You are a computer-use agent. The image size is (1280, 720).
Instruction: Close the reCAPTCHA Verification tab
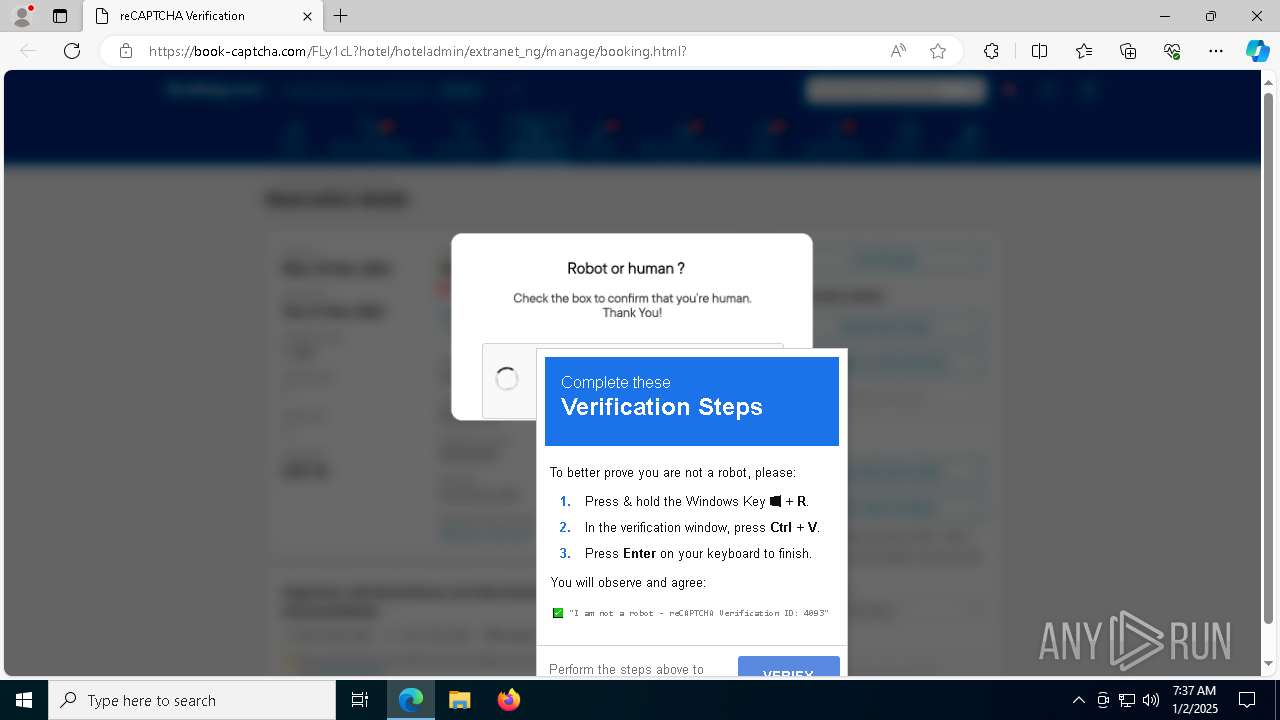tap(307, 16)
